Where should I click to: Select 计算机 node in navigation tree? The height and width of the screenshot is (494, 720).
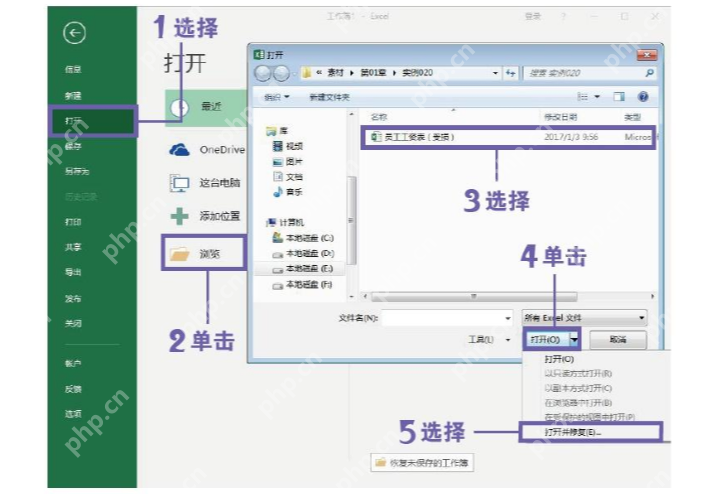(285, 223)
